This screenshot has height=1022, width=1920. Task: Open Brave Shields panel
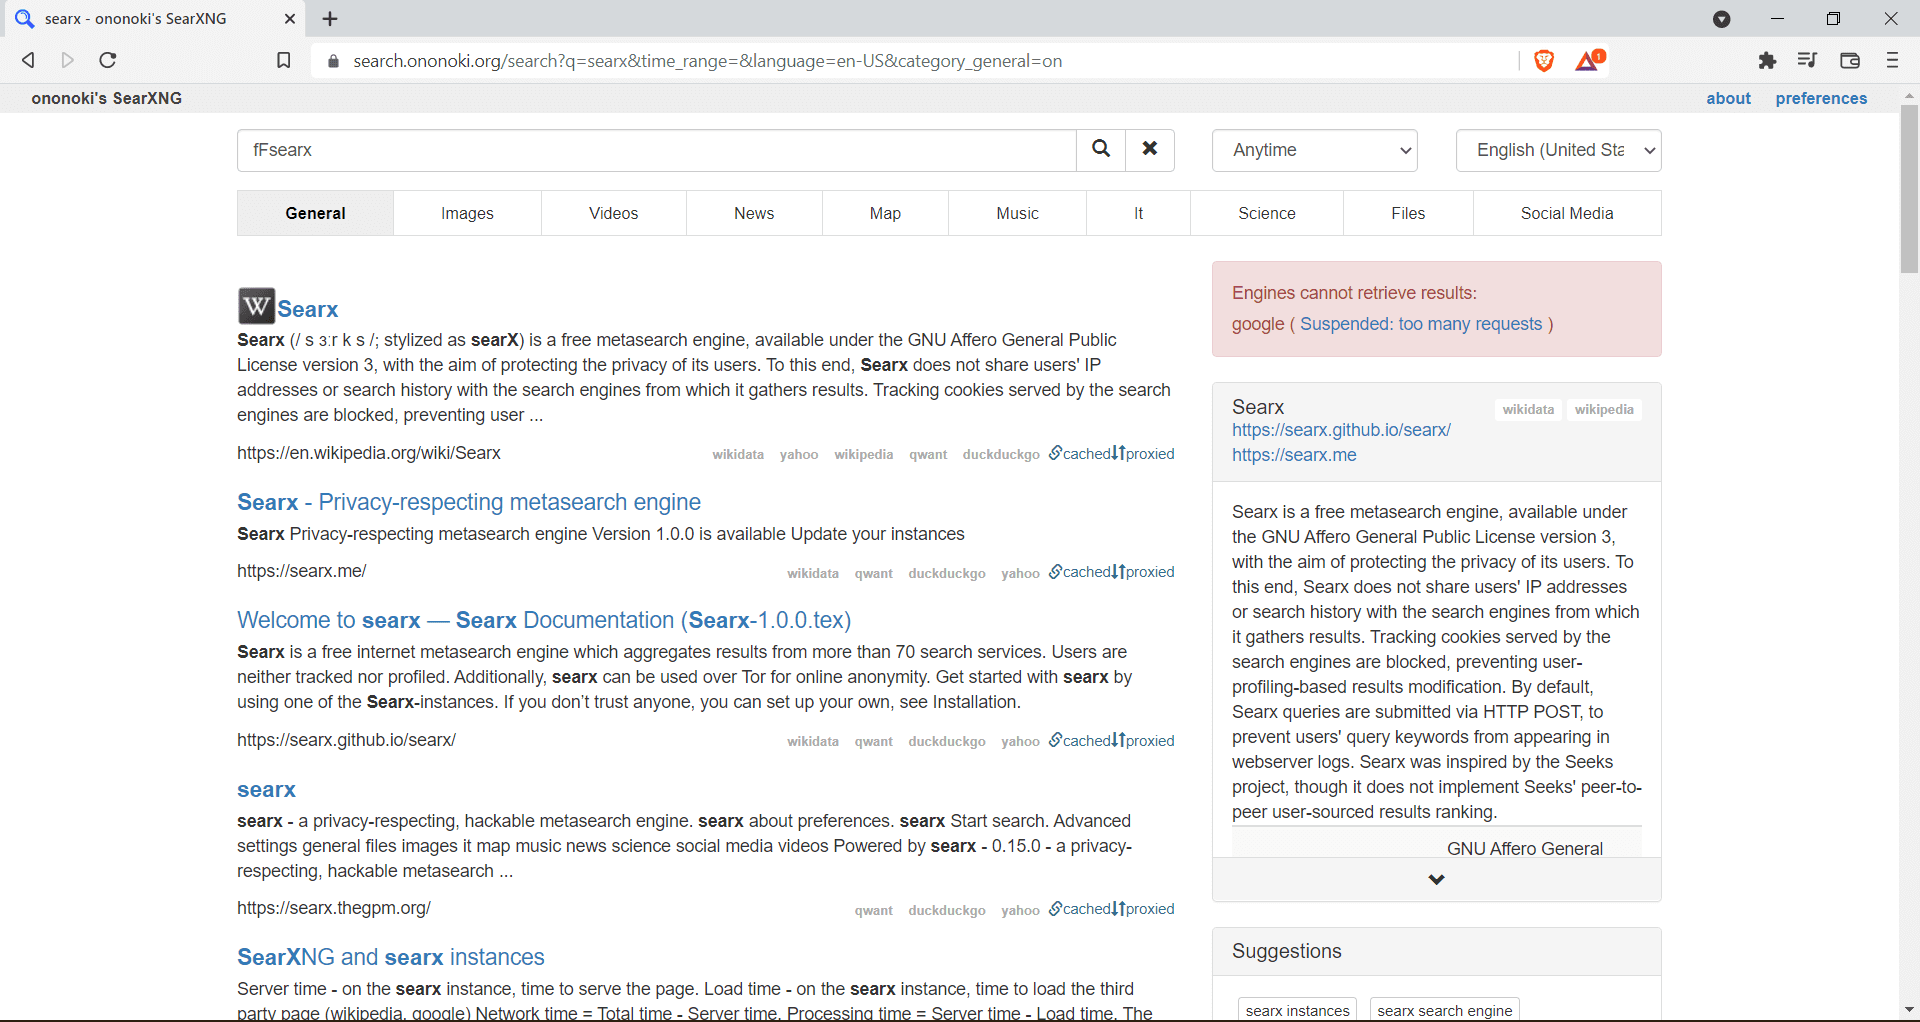click(x=1543, y=60)
